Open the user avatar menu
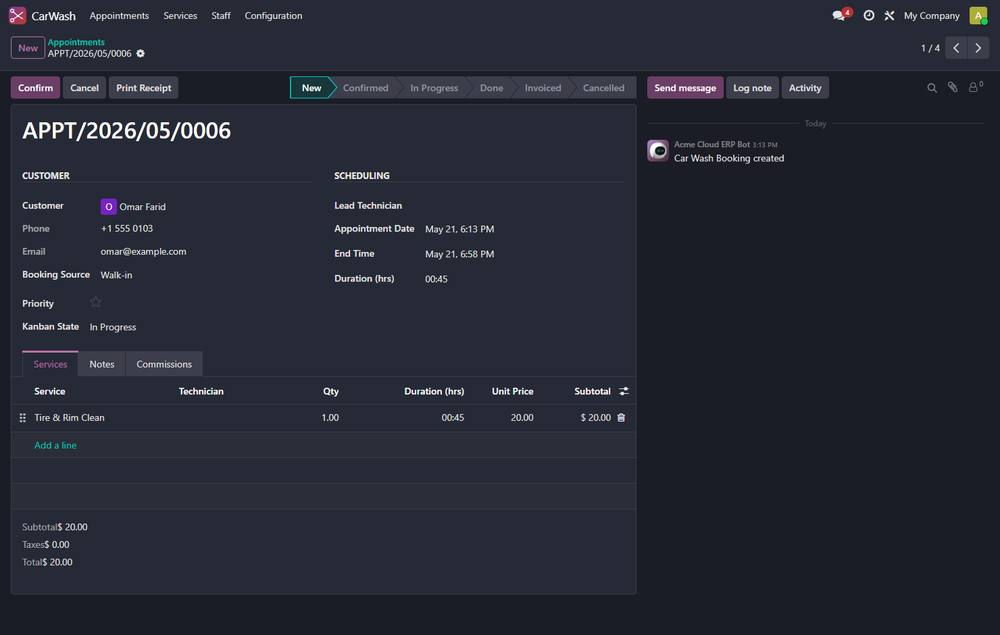 [978, 15]
